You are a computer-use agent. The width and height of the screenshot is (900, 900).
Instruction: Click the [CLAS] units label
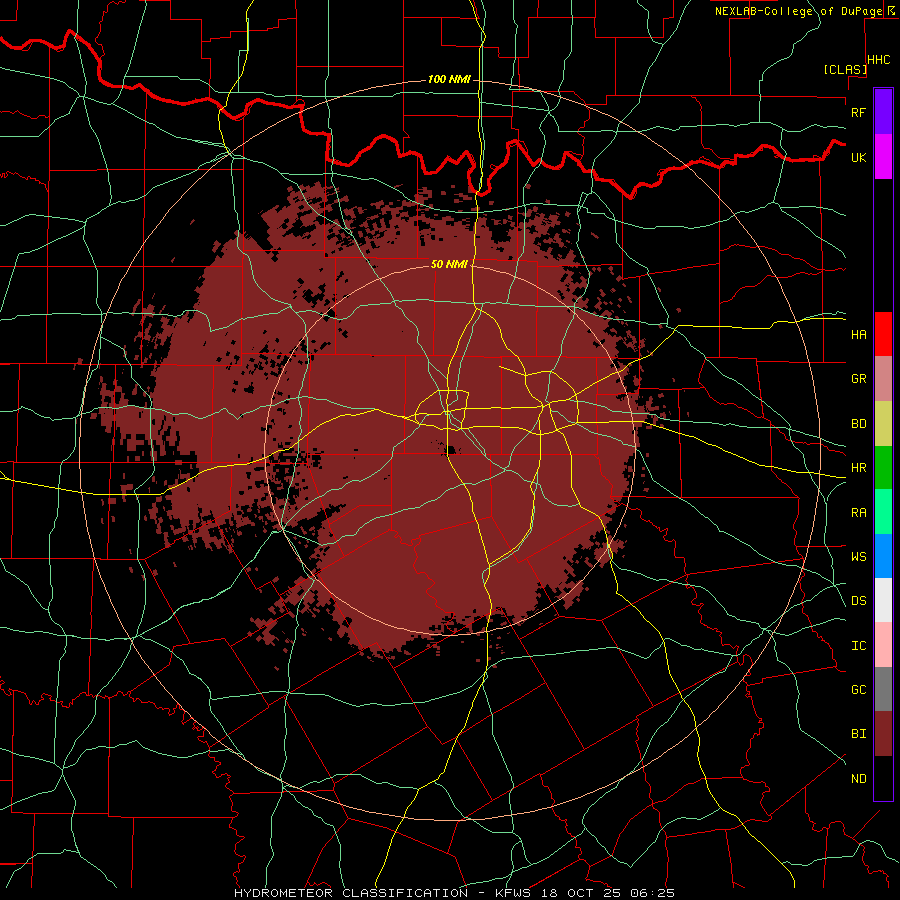point(845,69)
